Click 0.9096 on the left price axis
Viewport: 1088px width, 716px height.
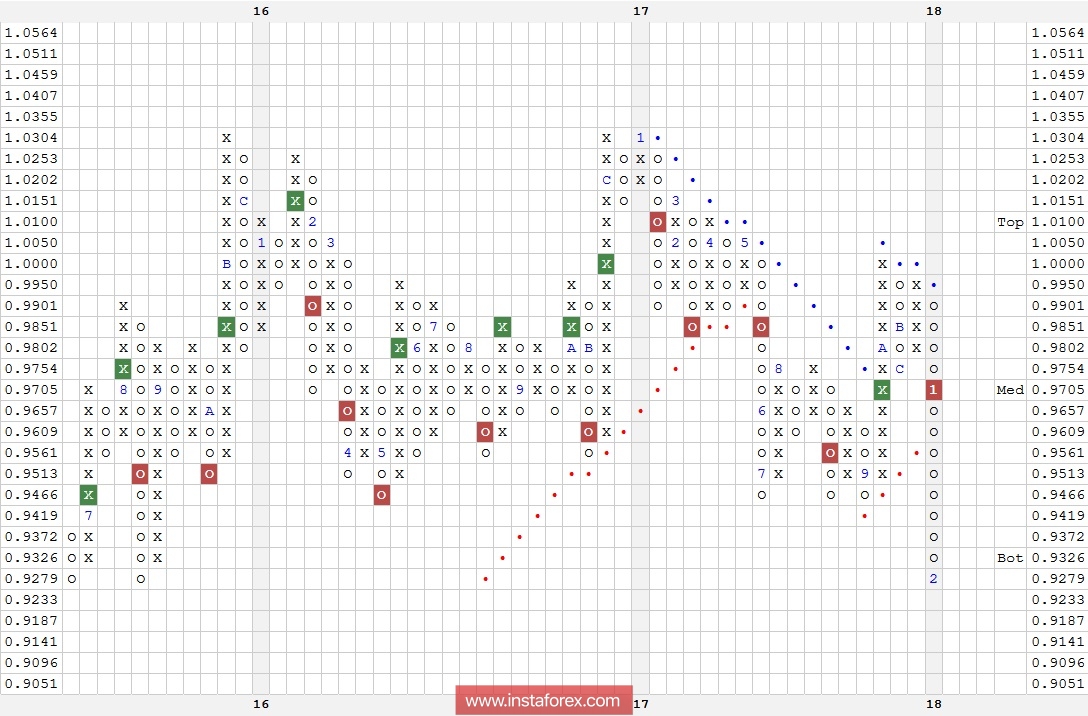point(31,663)
